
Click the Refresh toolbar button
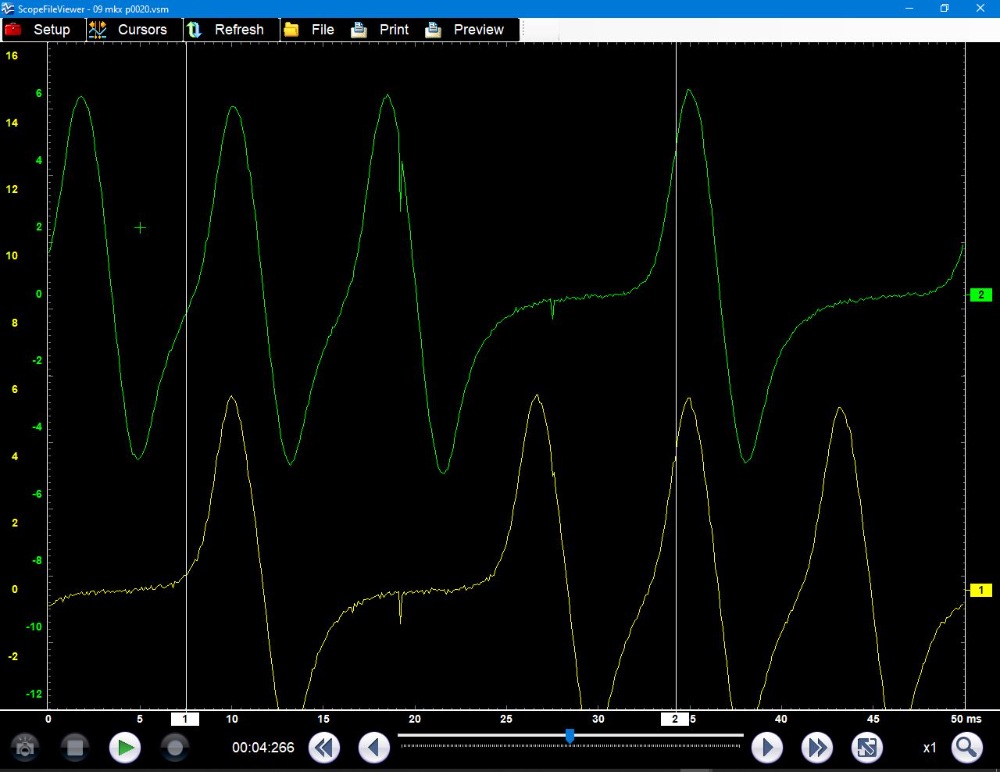[226, 29]
